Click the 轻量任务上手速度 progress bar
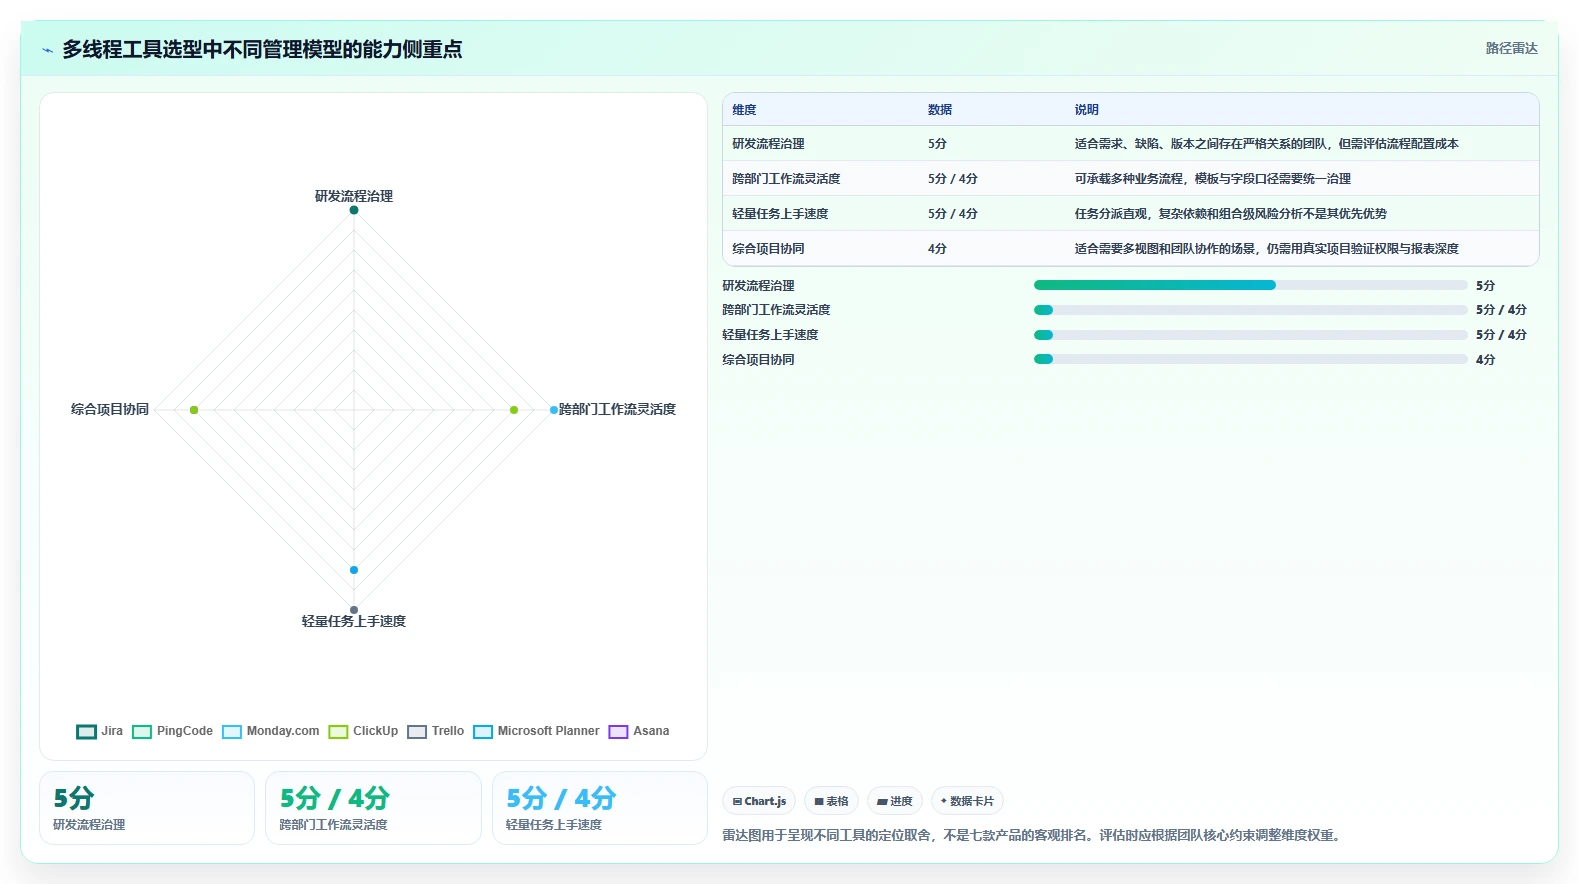The image size is (1579, 884). coord(1250,335)
